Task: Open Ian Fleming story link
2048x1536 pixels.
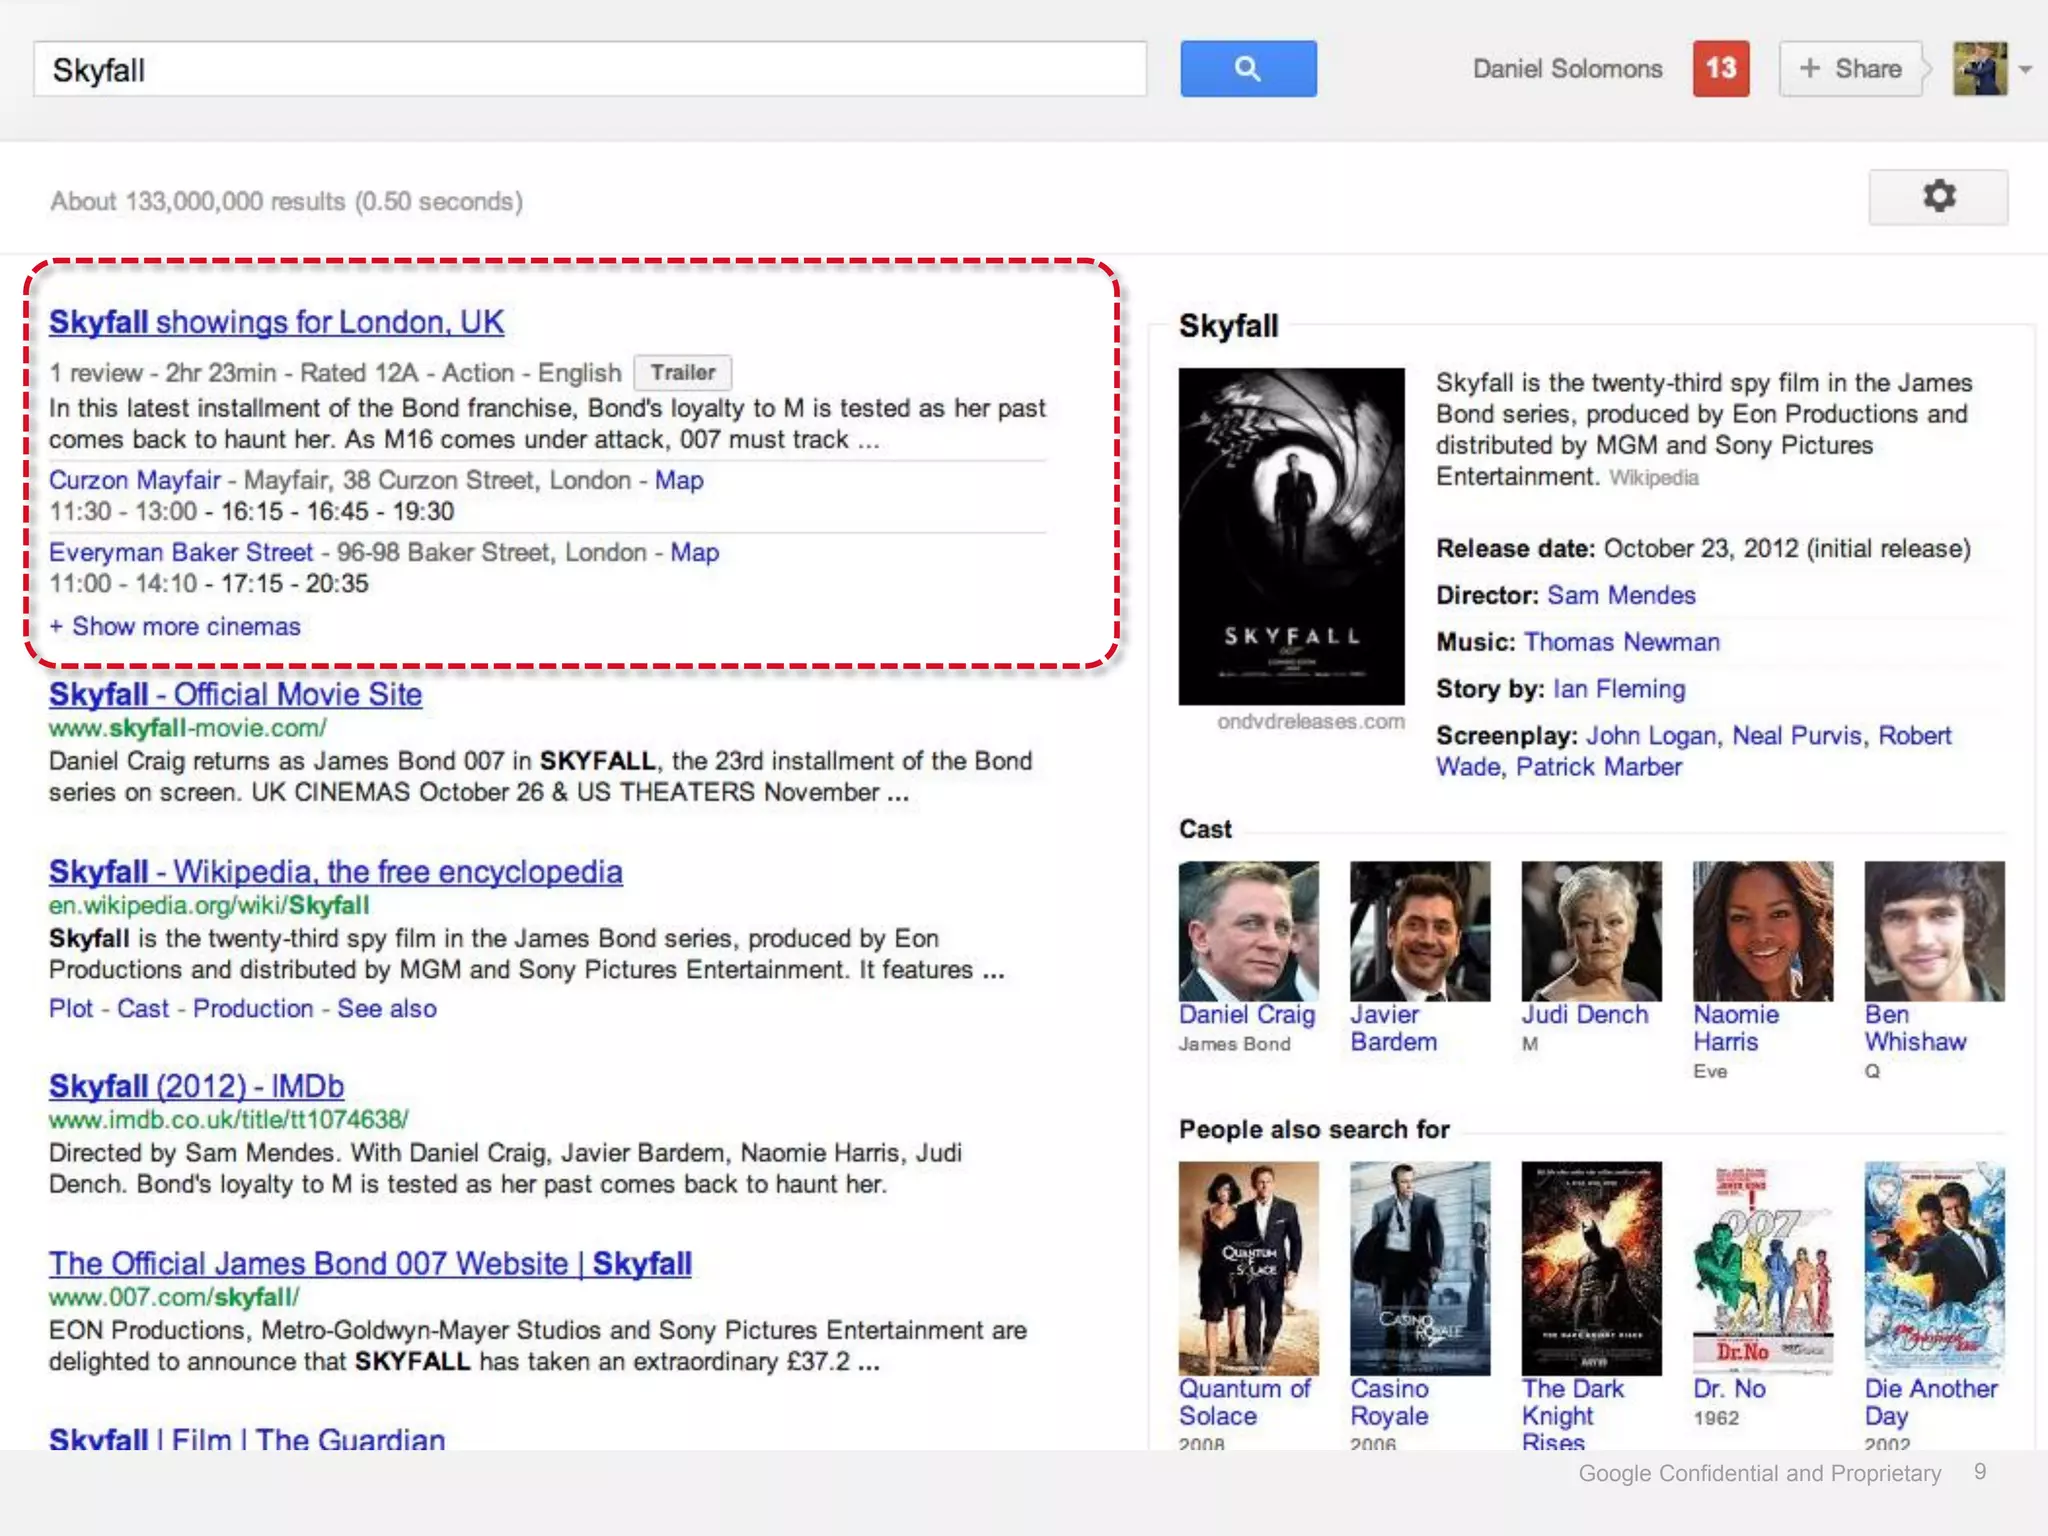Action: (1619, 689)
